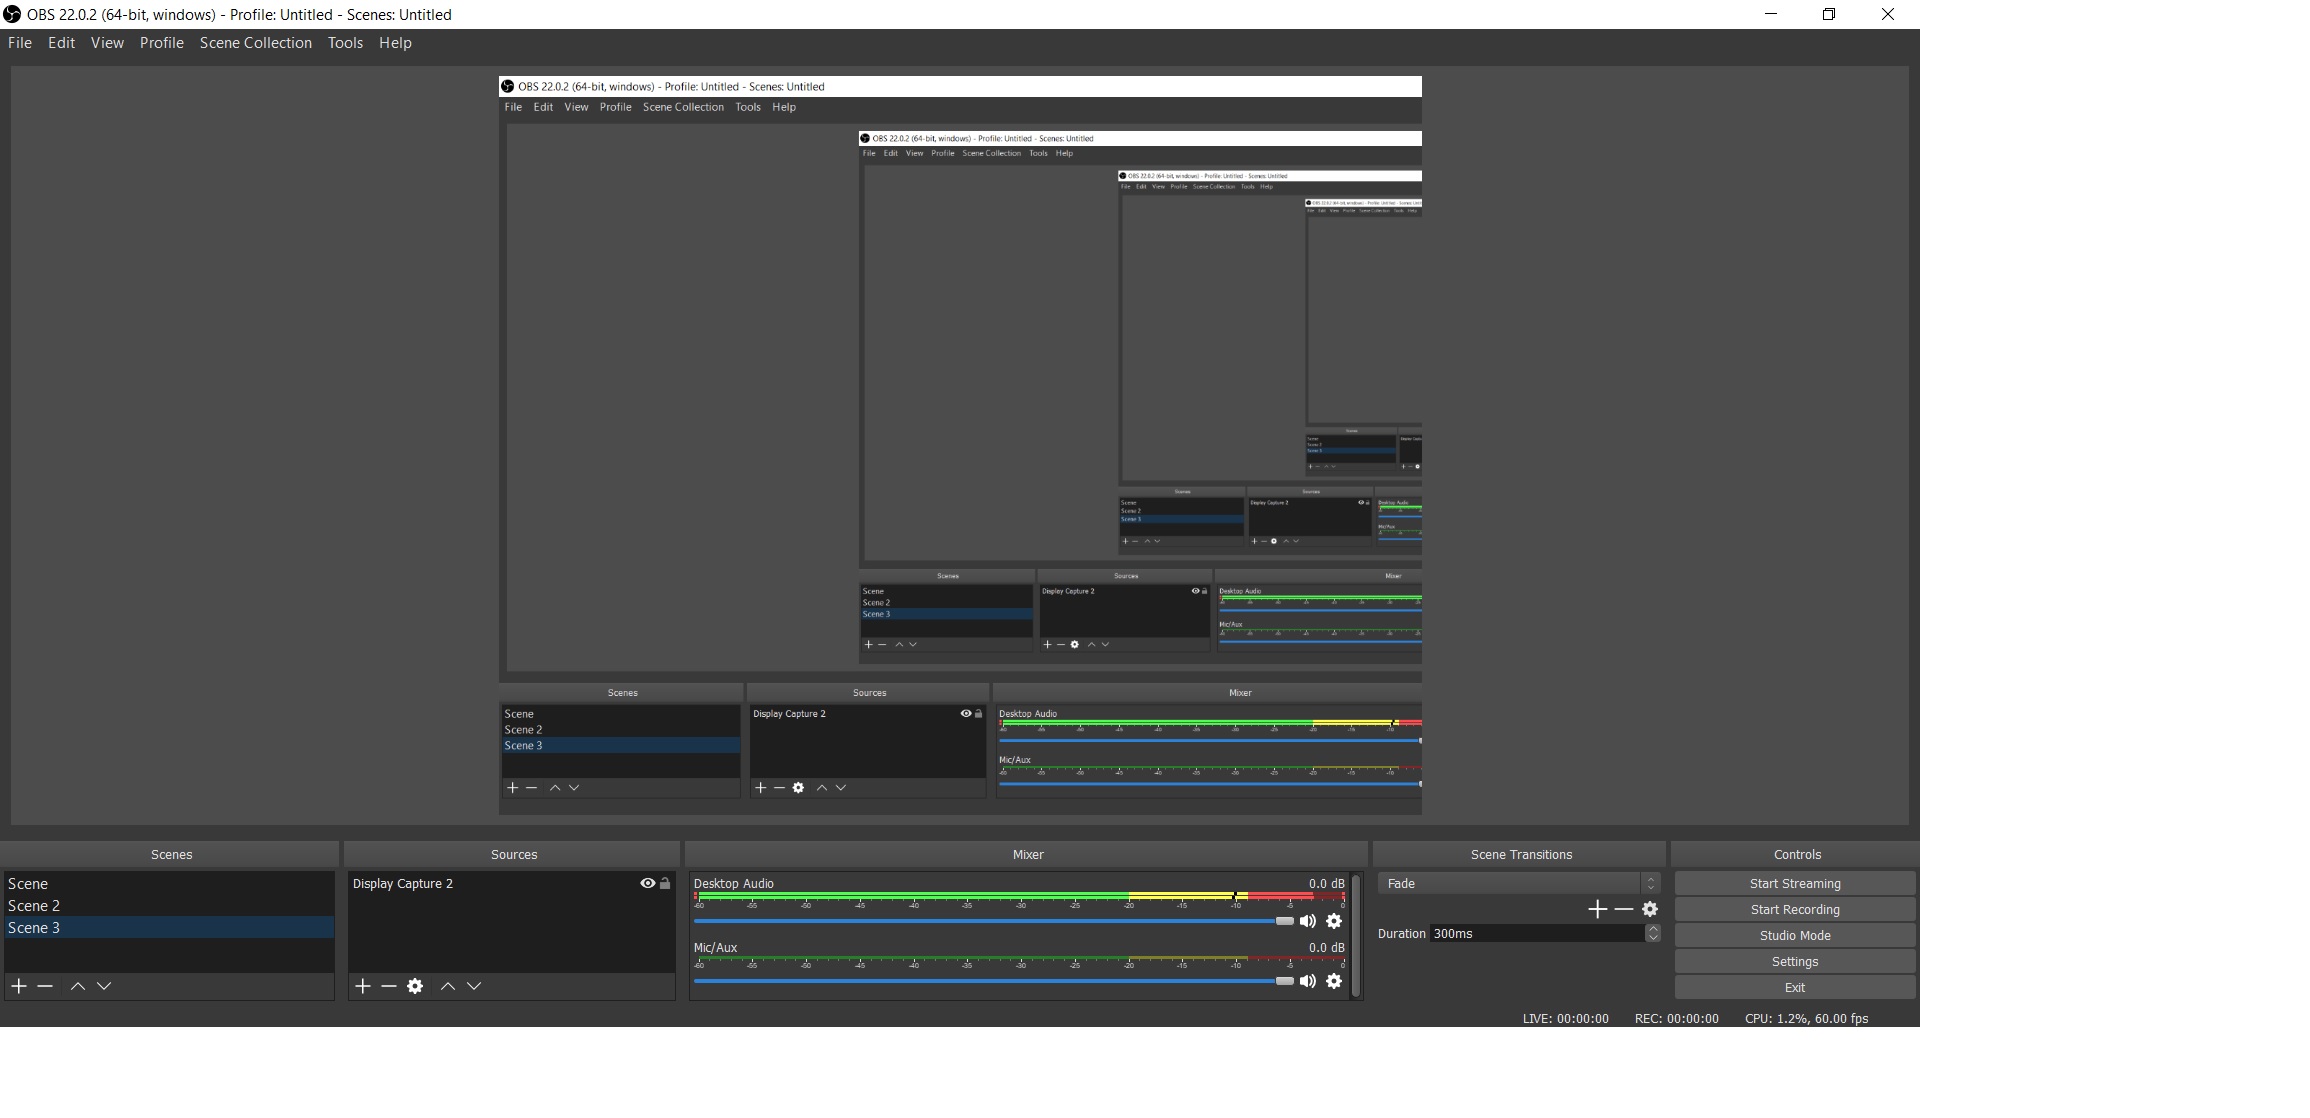Open View menu in menu bar

coord(108,41)
